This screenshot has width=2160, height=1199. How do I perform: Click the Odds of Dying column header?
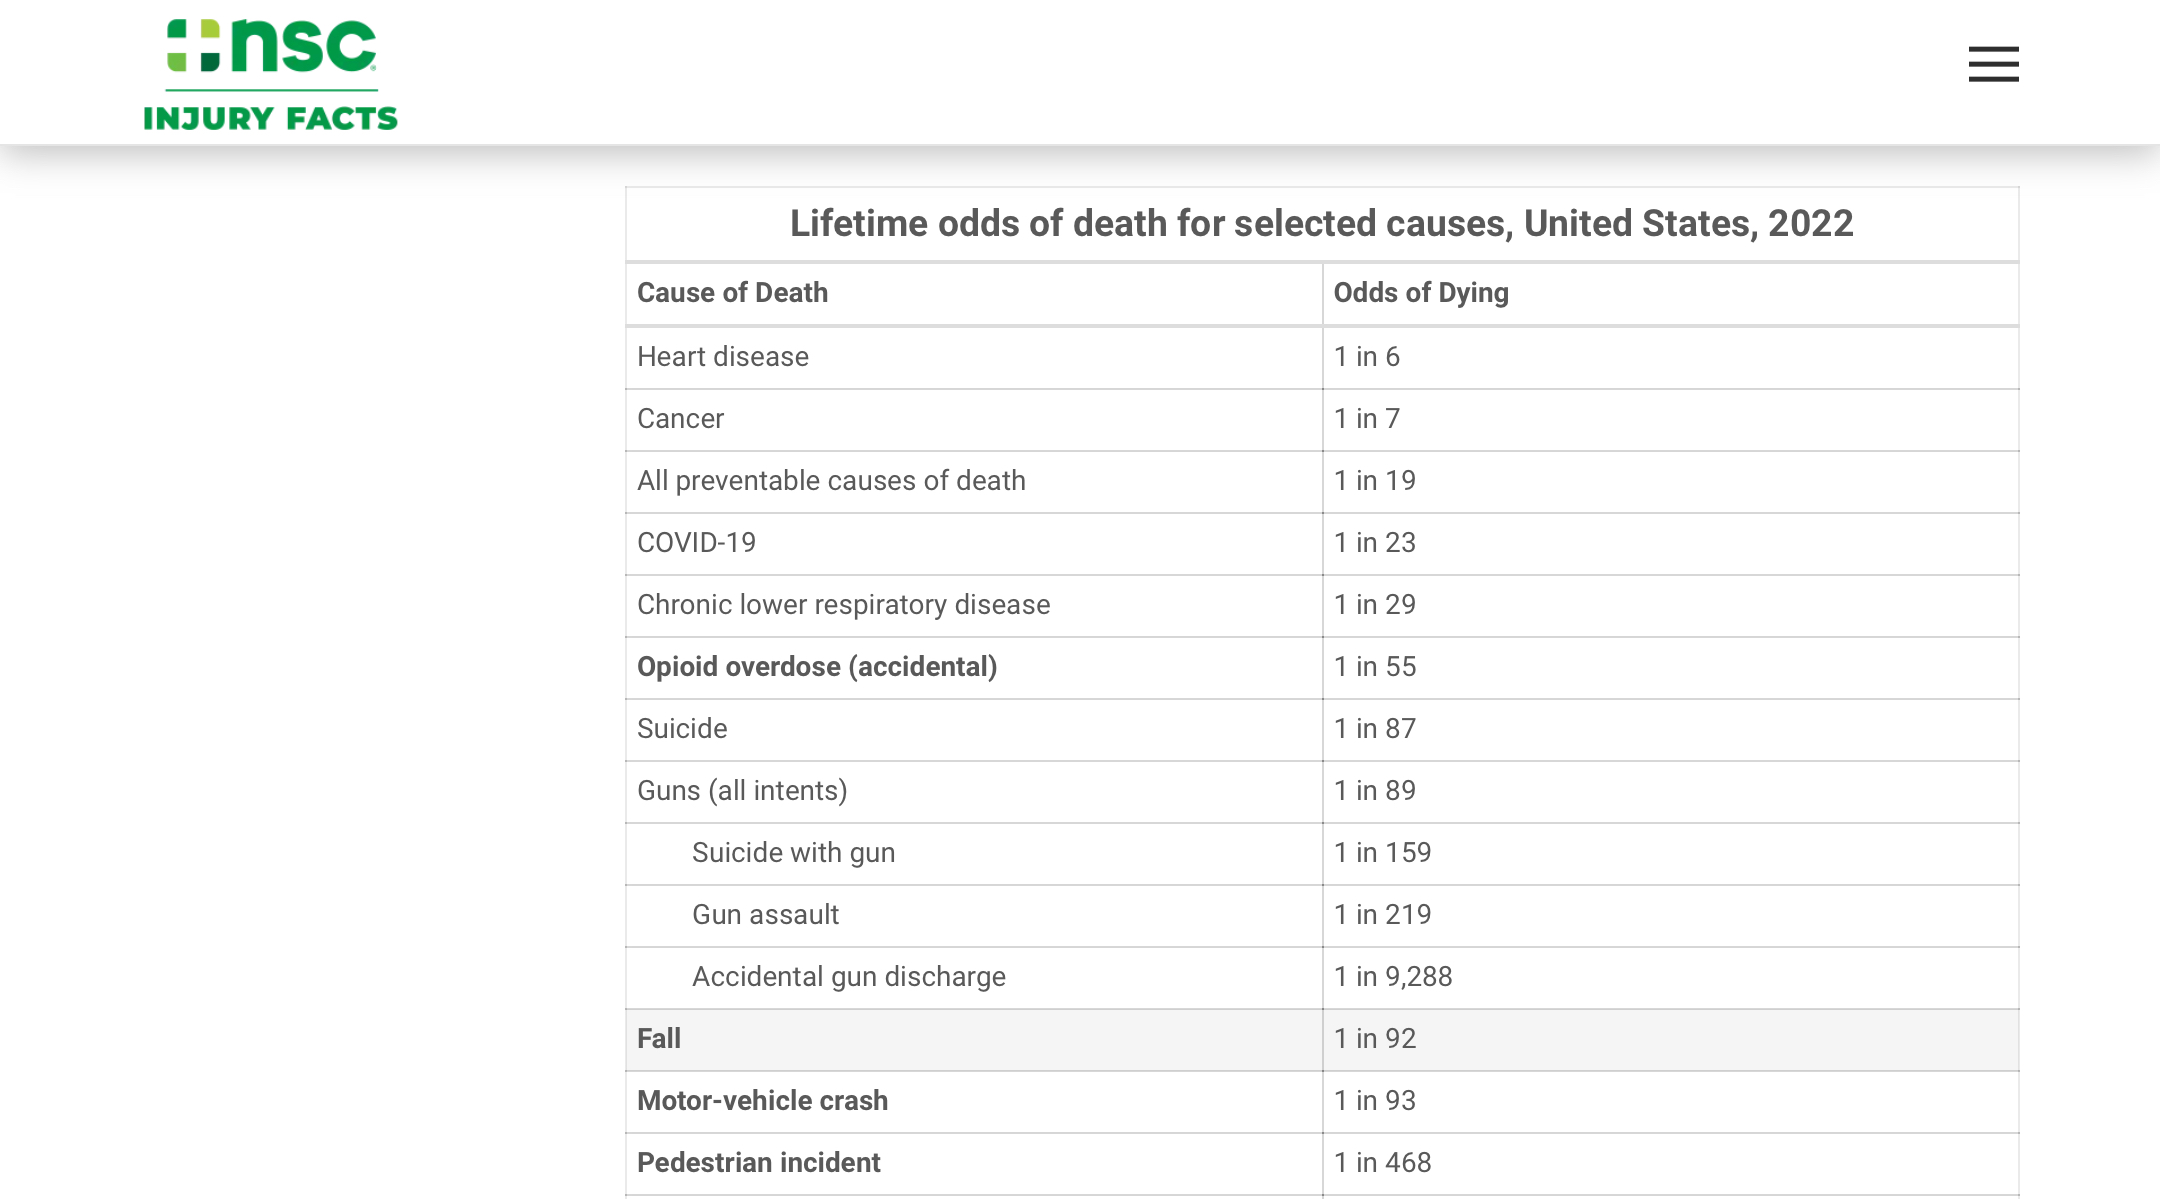pos(1420,293)
